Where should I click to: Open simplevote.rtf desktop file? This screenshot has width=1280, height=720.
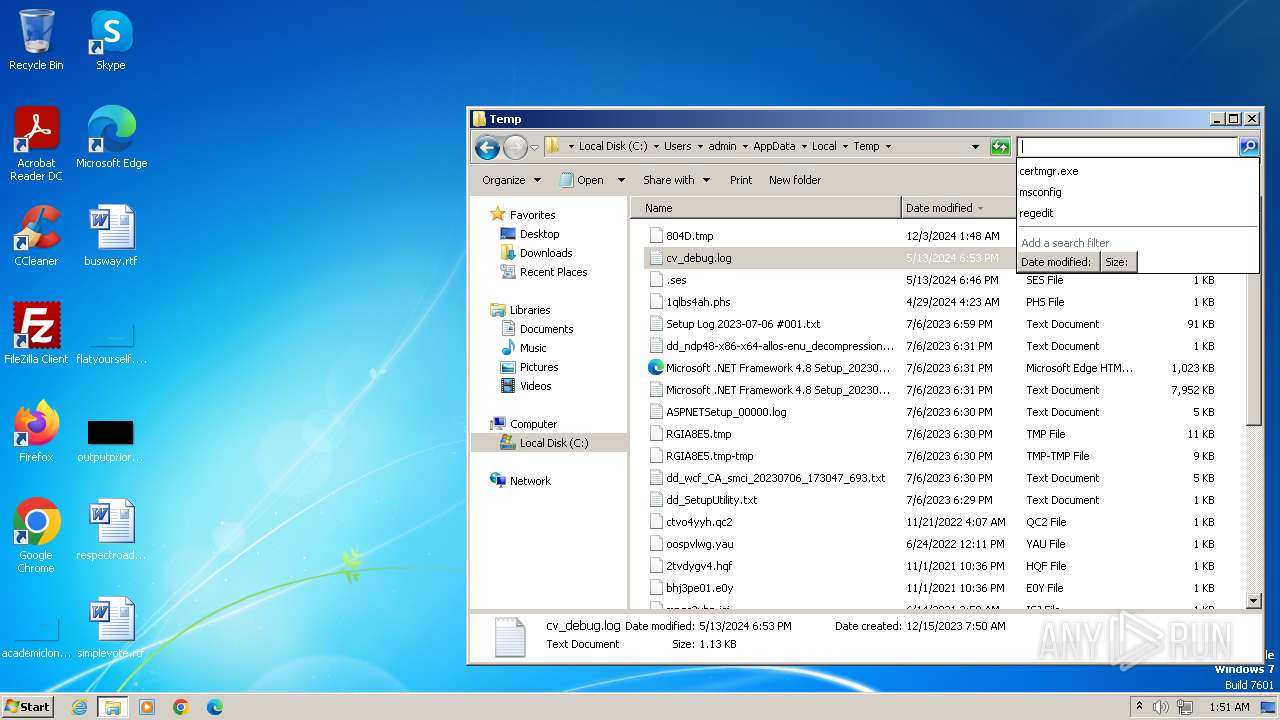pos(111,628)
